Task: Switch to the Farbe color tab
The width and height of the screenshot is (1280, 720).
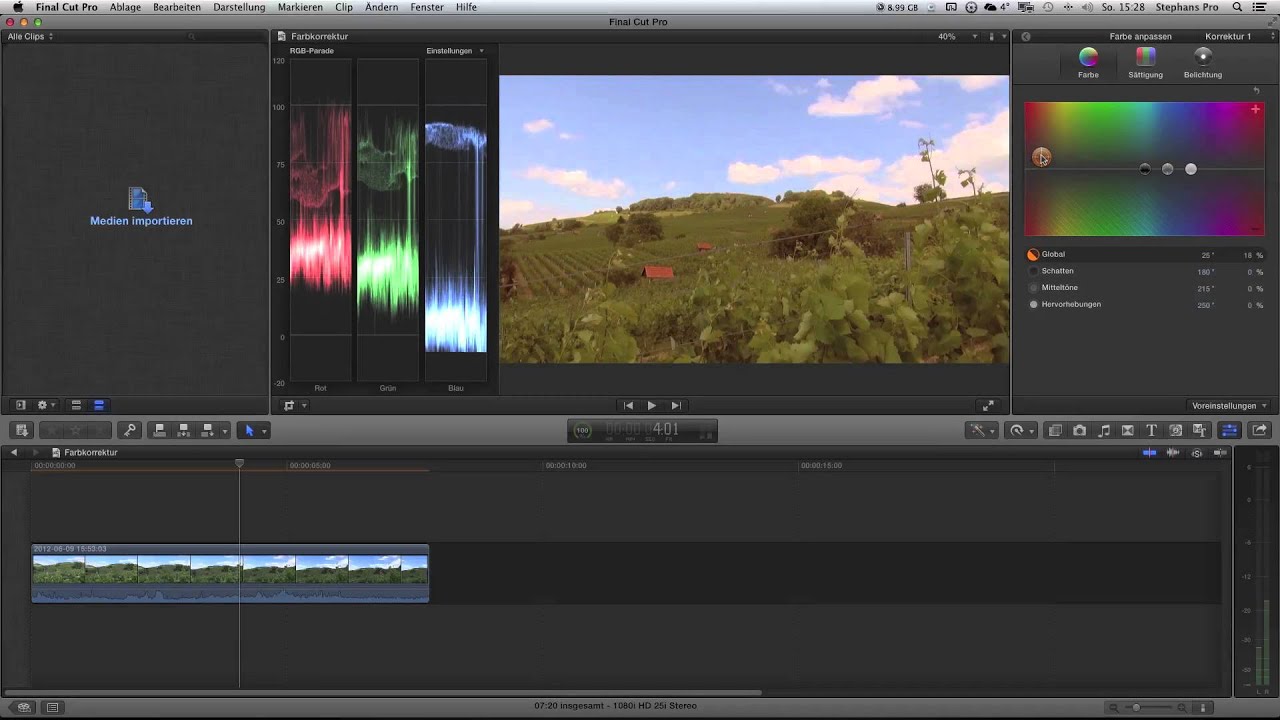Action: (x=1088, y=62)
